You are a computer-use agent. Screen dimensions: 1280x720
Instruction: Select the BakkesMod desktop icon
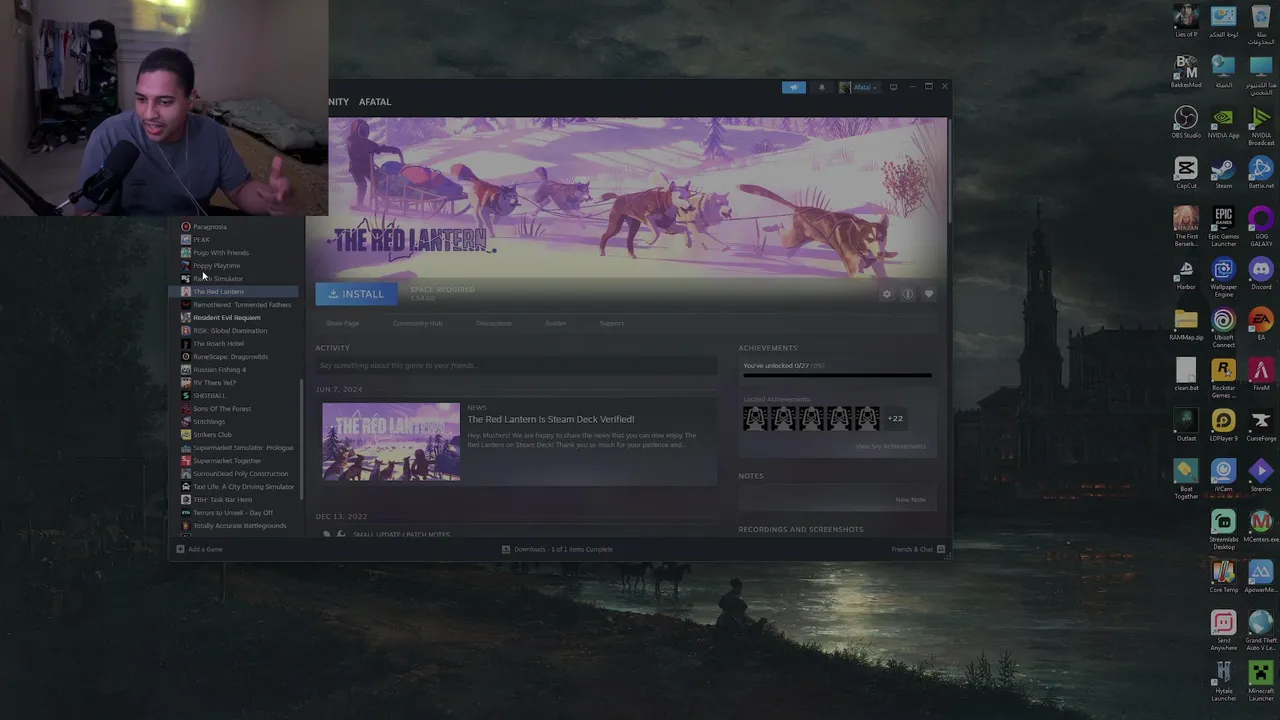[1186, 72]
